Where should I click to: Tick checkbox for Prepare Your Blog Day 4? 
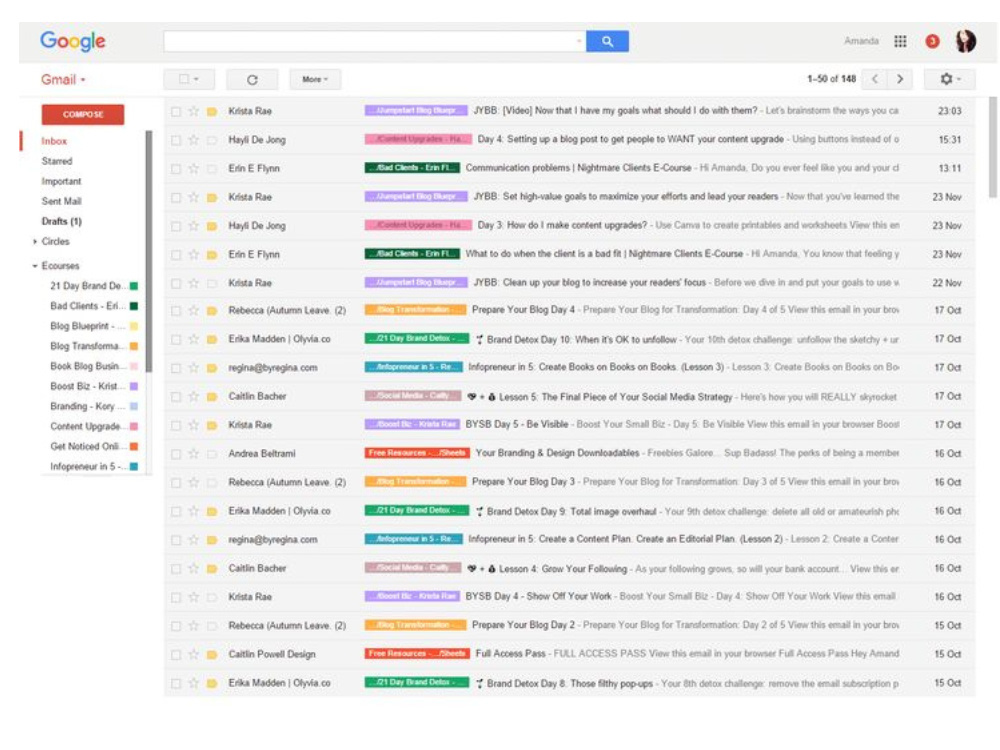point(176,311)
